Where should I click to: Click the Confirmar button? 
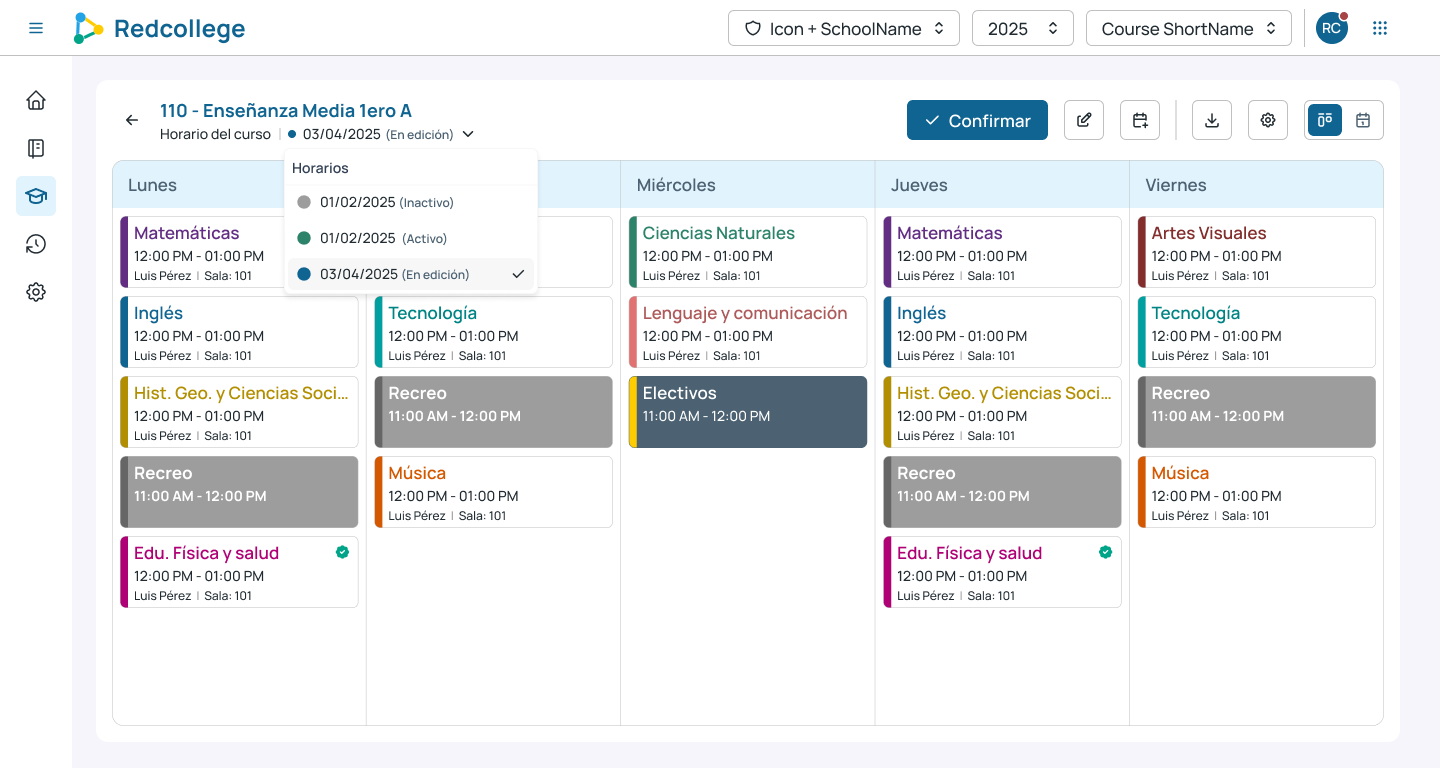tap(977, 120)
